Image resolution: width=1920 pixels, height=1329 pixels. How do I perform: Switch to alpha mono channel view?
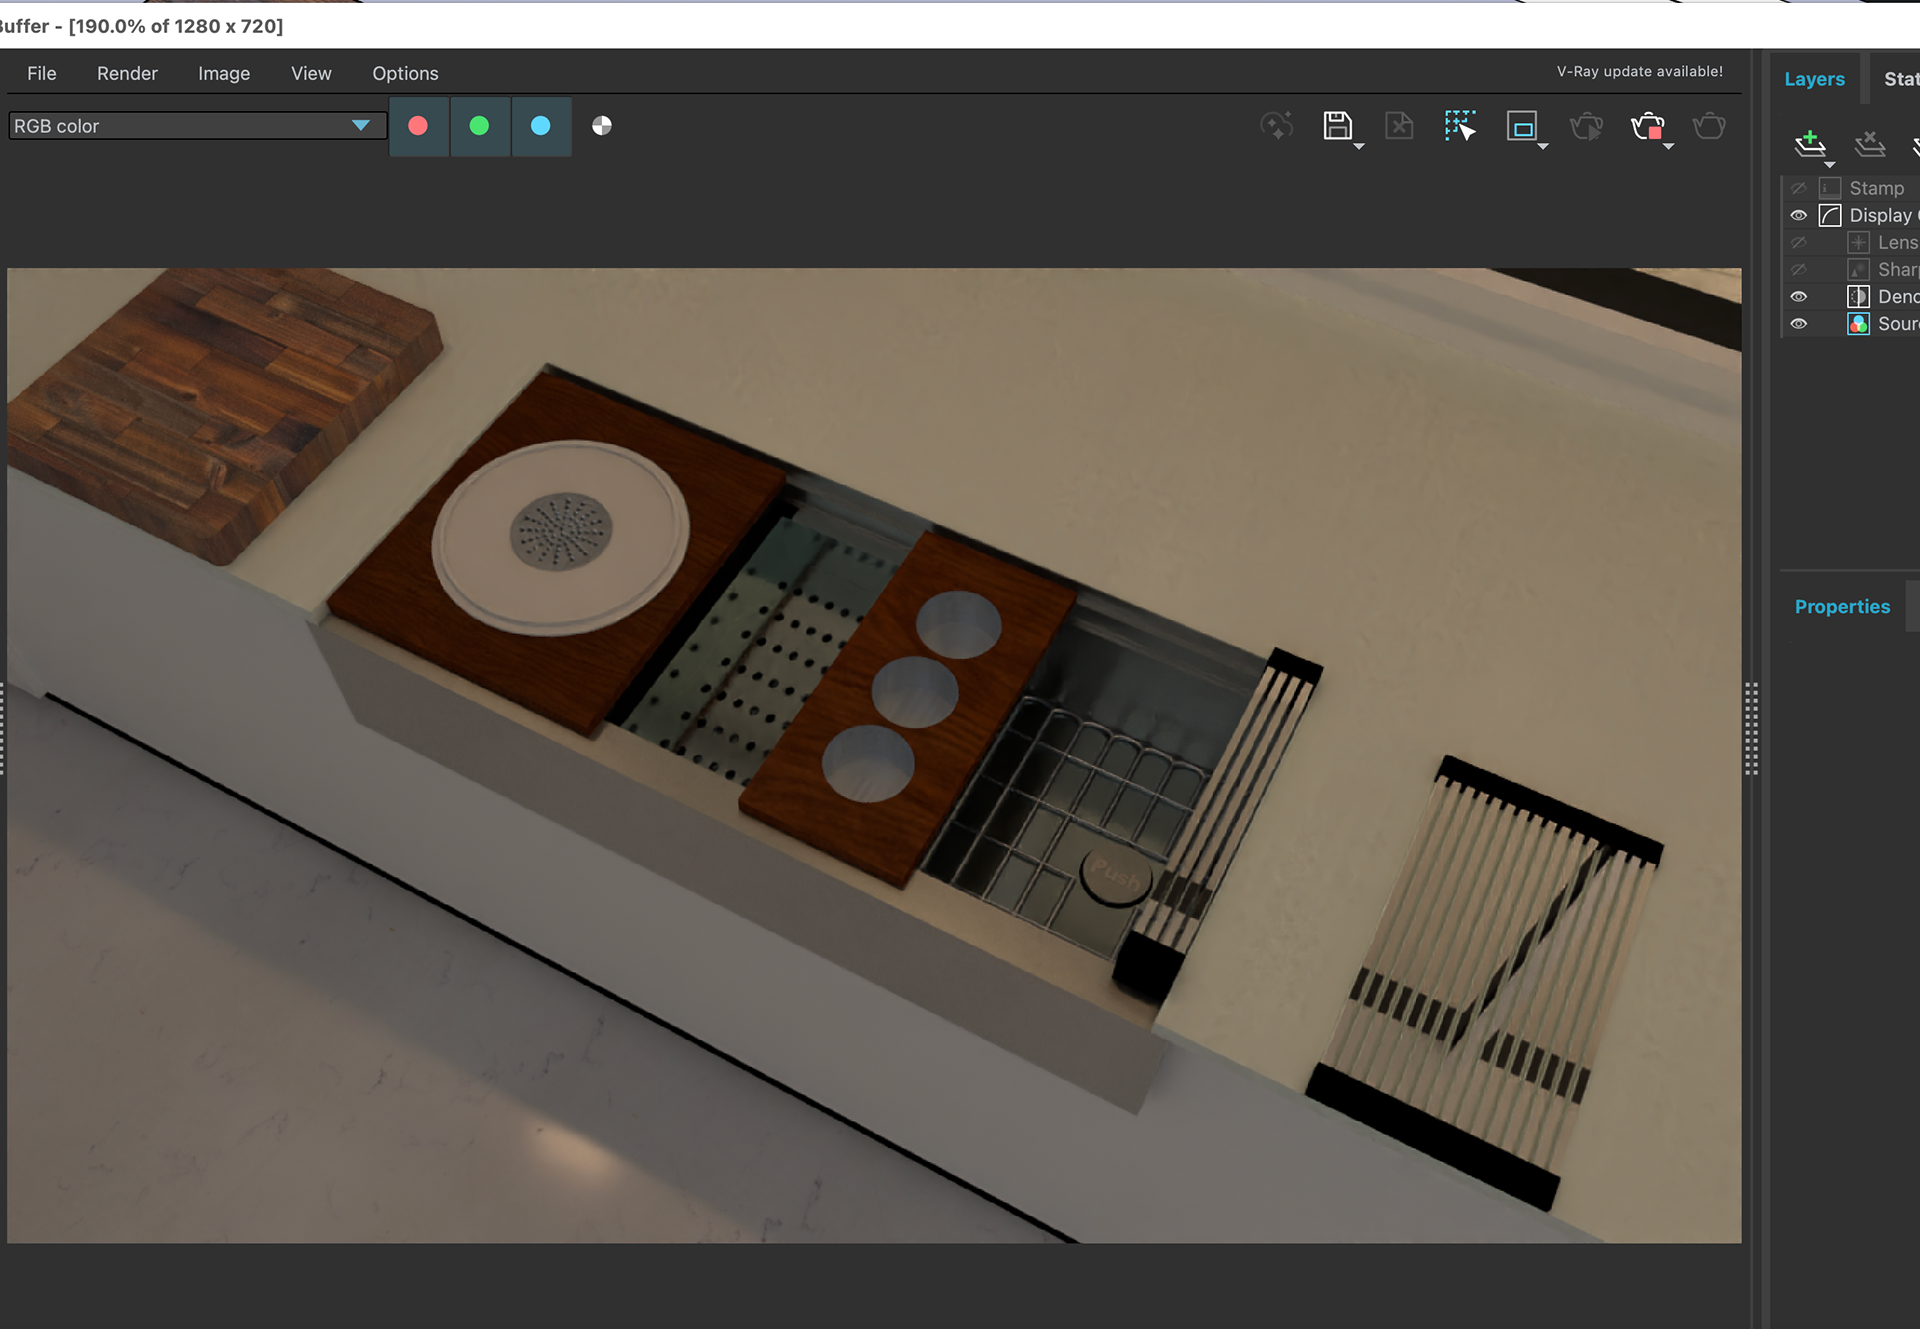click(602, 126)
